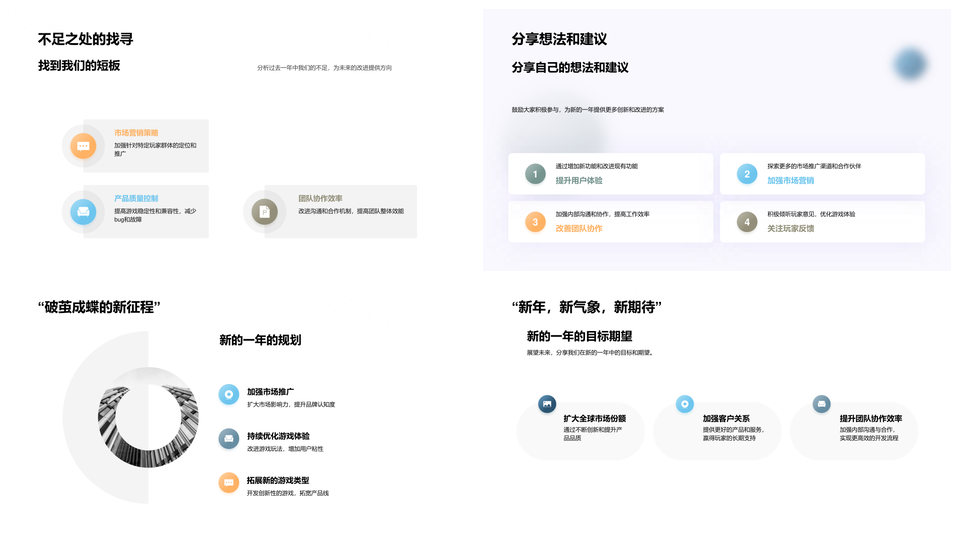Click the “新年，新气象，新期待” title
This screenshot has height=548, width=960.
586,307
